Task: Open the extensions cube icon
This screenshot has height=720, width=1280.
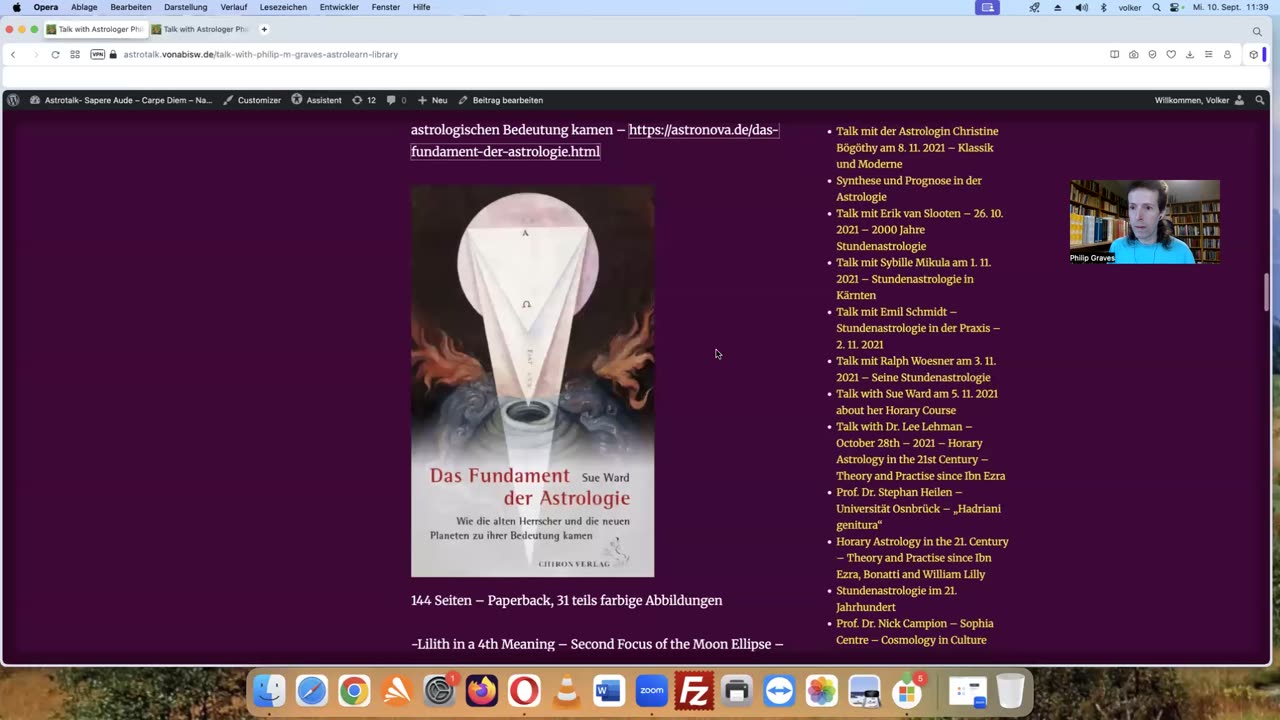Action: 1253,54
